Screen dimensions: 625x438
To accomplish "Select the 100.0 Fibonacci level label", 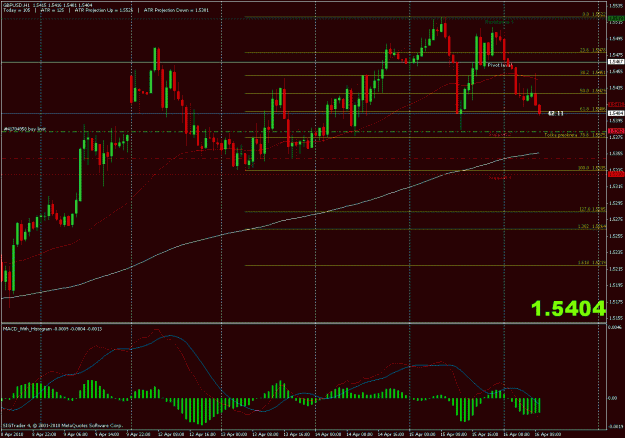I will [592, 168].
